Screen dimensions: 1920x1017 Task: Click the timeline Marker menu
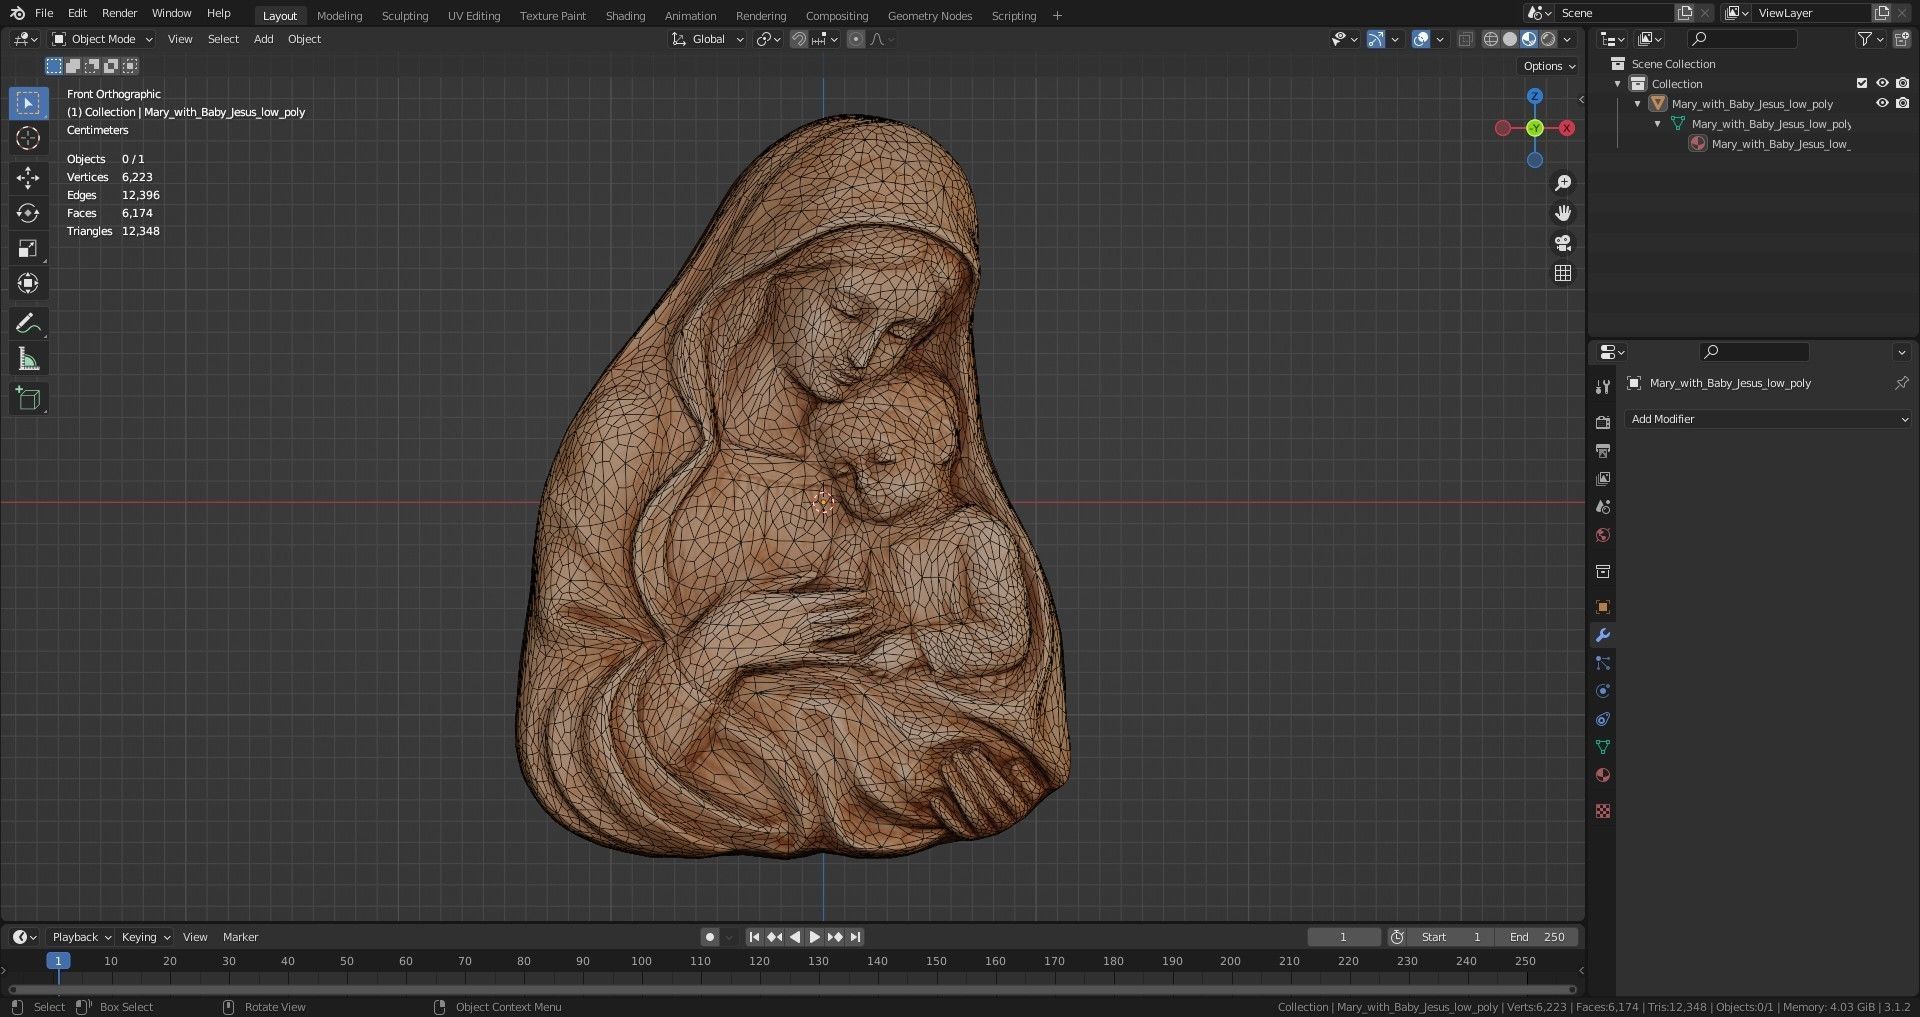pos(240,937)
